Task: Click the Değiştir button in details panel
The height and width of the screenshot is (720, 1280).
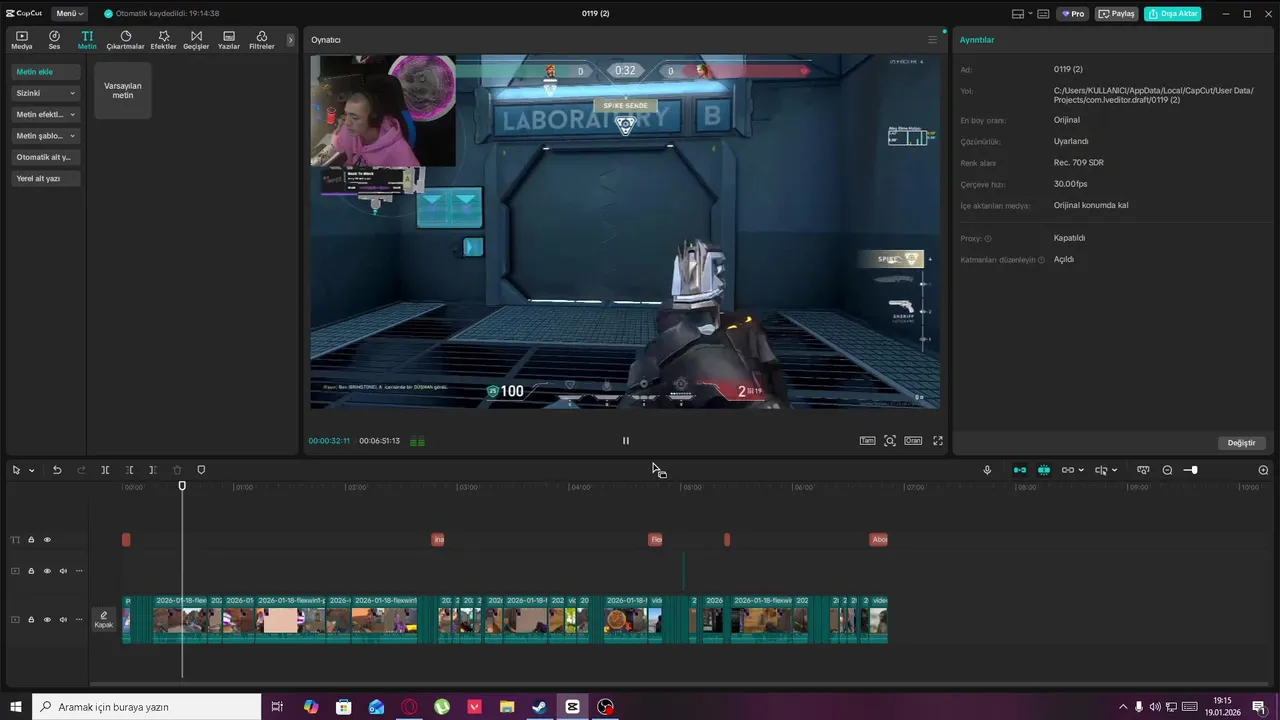Action: [1241, 443]
